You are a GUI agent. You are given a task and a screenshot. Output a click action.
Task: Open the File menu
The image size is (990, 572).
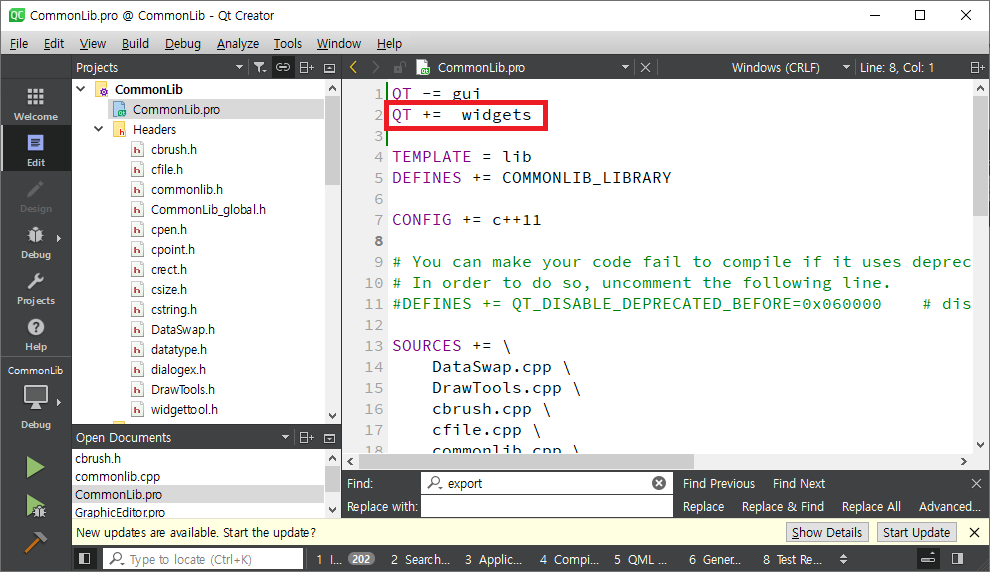click(19, 44)
